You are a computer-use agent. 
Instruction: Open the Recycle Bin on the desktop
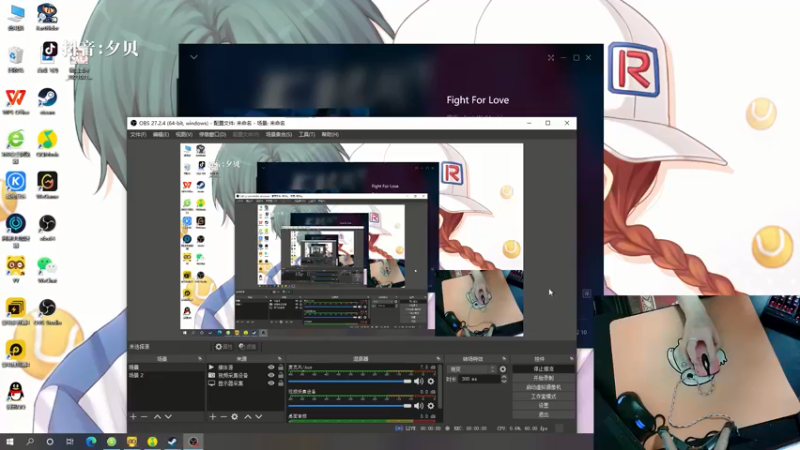(16, 59)
